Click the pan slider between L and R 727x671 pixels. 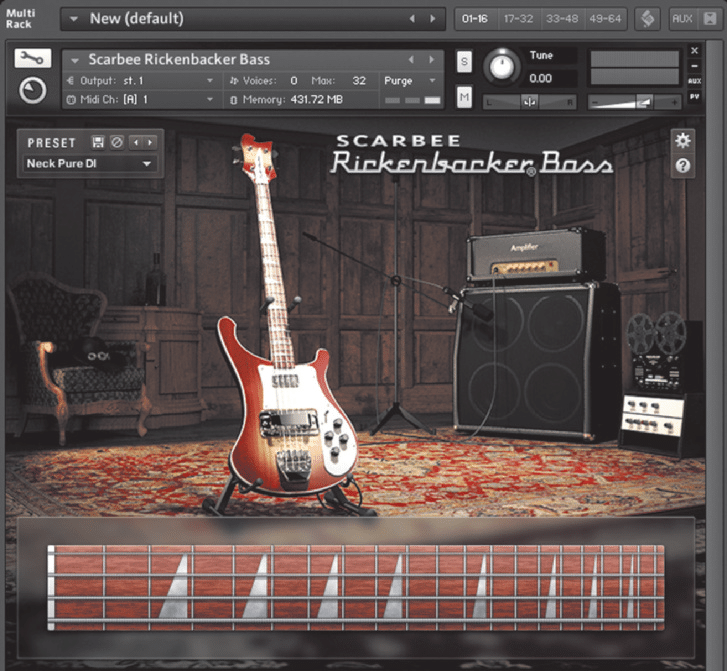pos(529,102)
